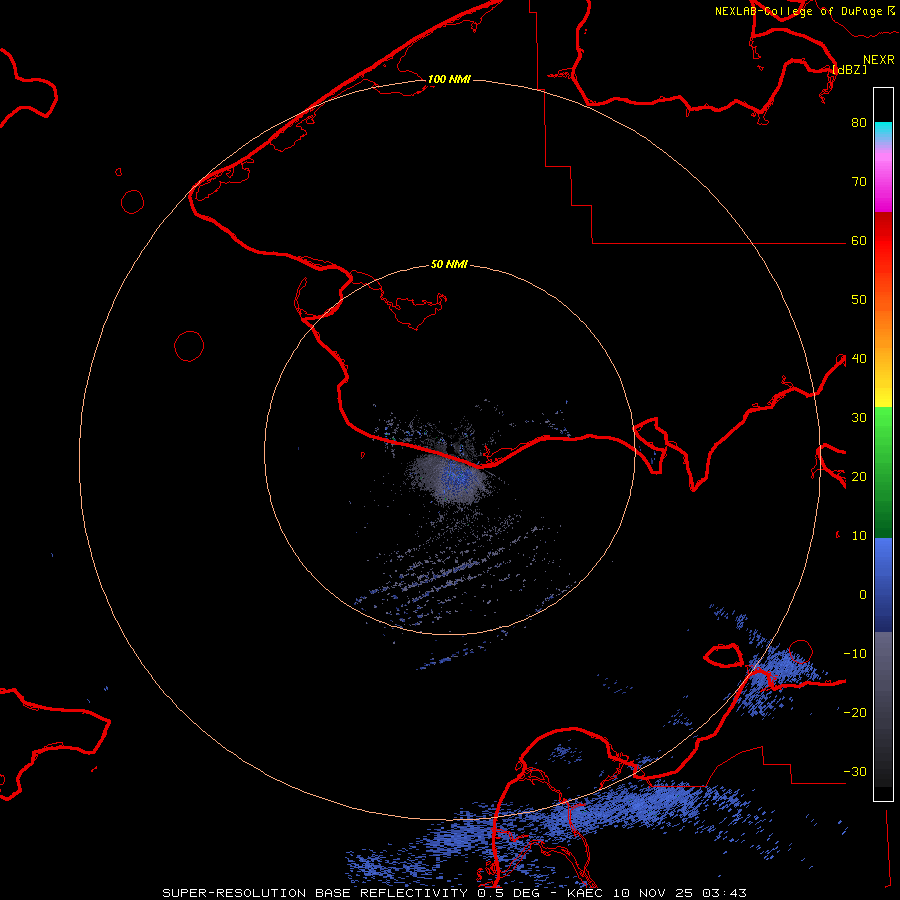Click the 70 value on the dBZ scale
The width and height of the screenshot is (900, 900).
859,182
